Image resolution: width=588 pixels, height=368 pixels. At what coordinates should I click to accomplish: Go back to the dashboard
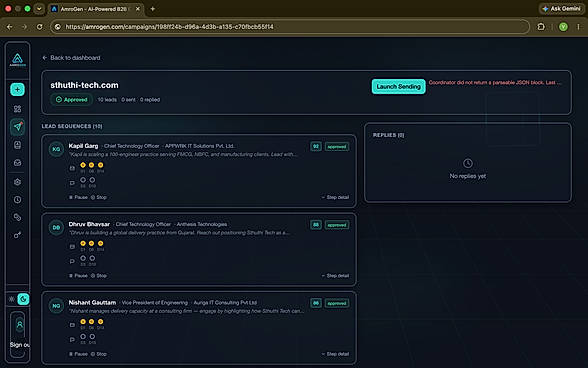click(x=71, y=58)
